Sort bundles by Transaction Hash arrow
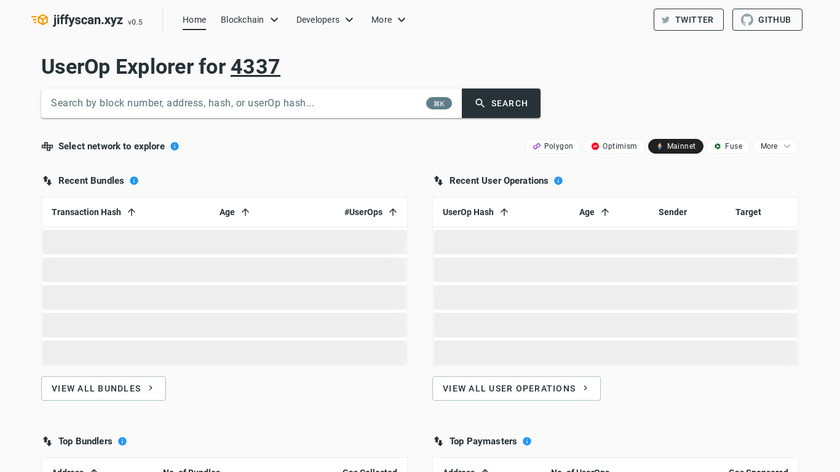The height and width of the screenshot is (472, 840). (x=131, y=212)
